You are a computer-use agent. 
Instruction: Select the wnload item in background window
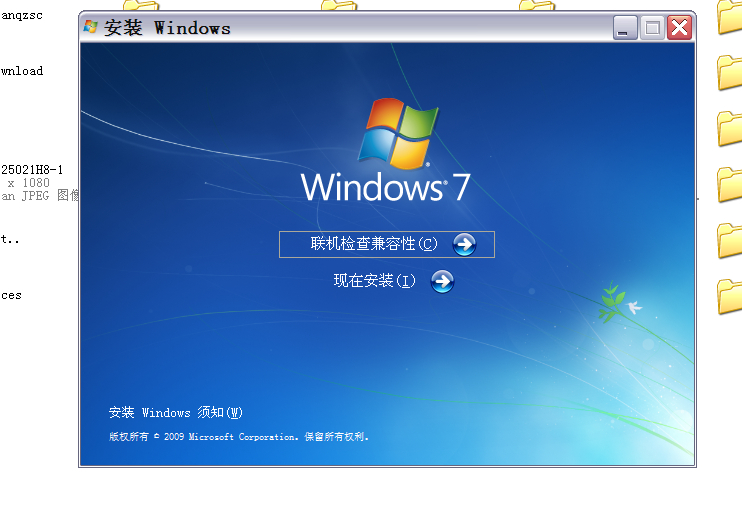coord(22,71)
